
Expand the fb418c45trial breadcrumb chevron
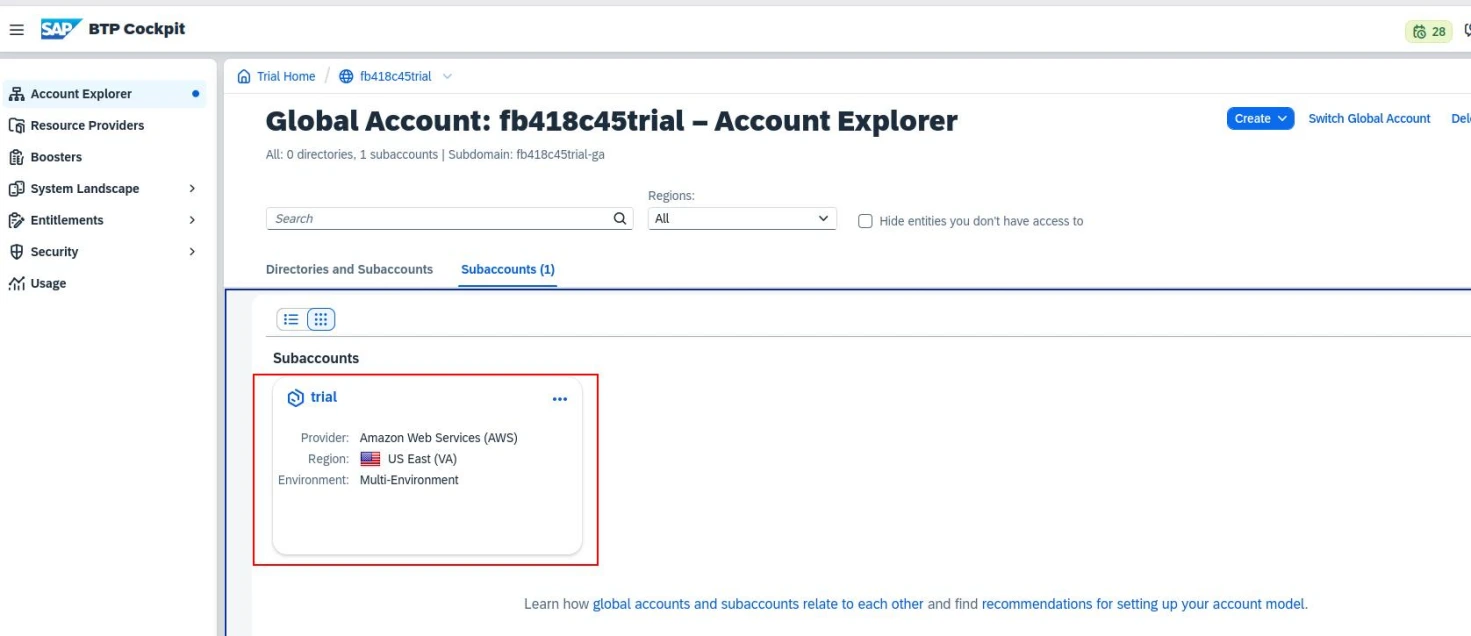click(447, 76)
